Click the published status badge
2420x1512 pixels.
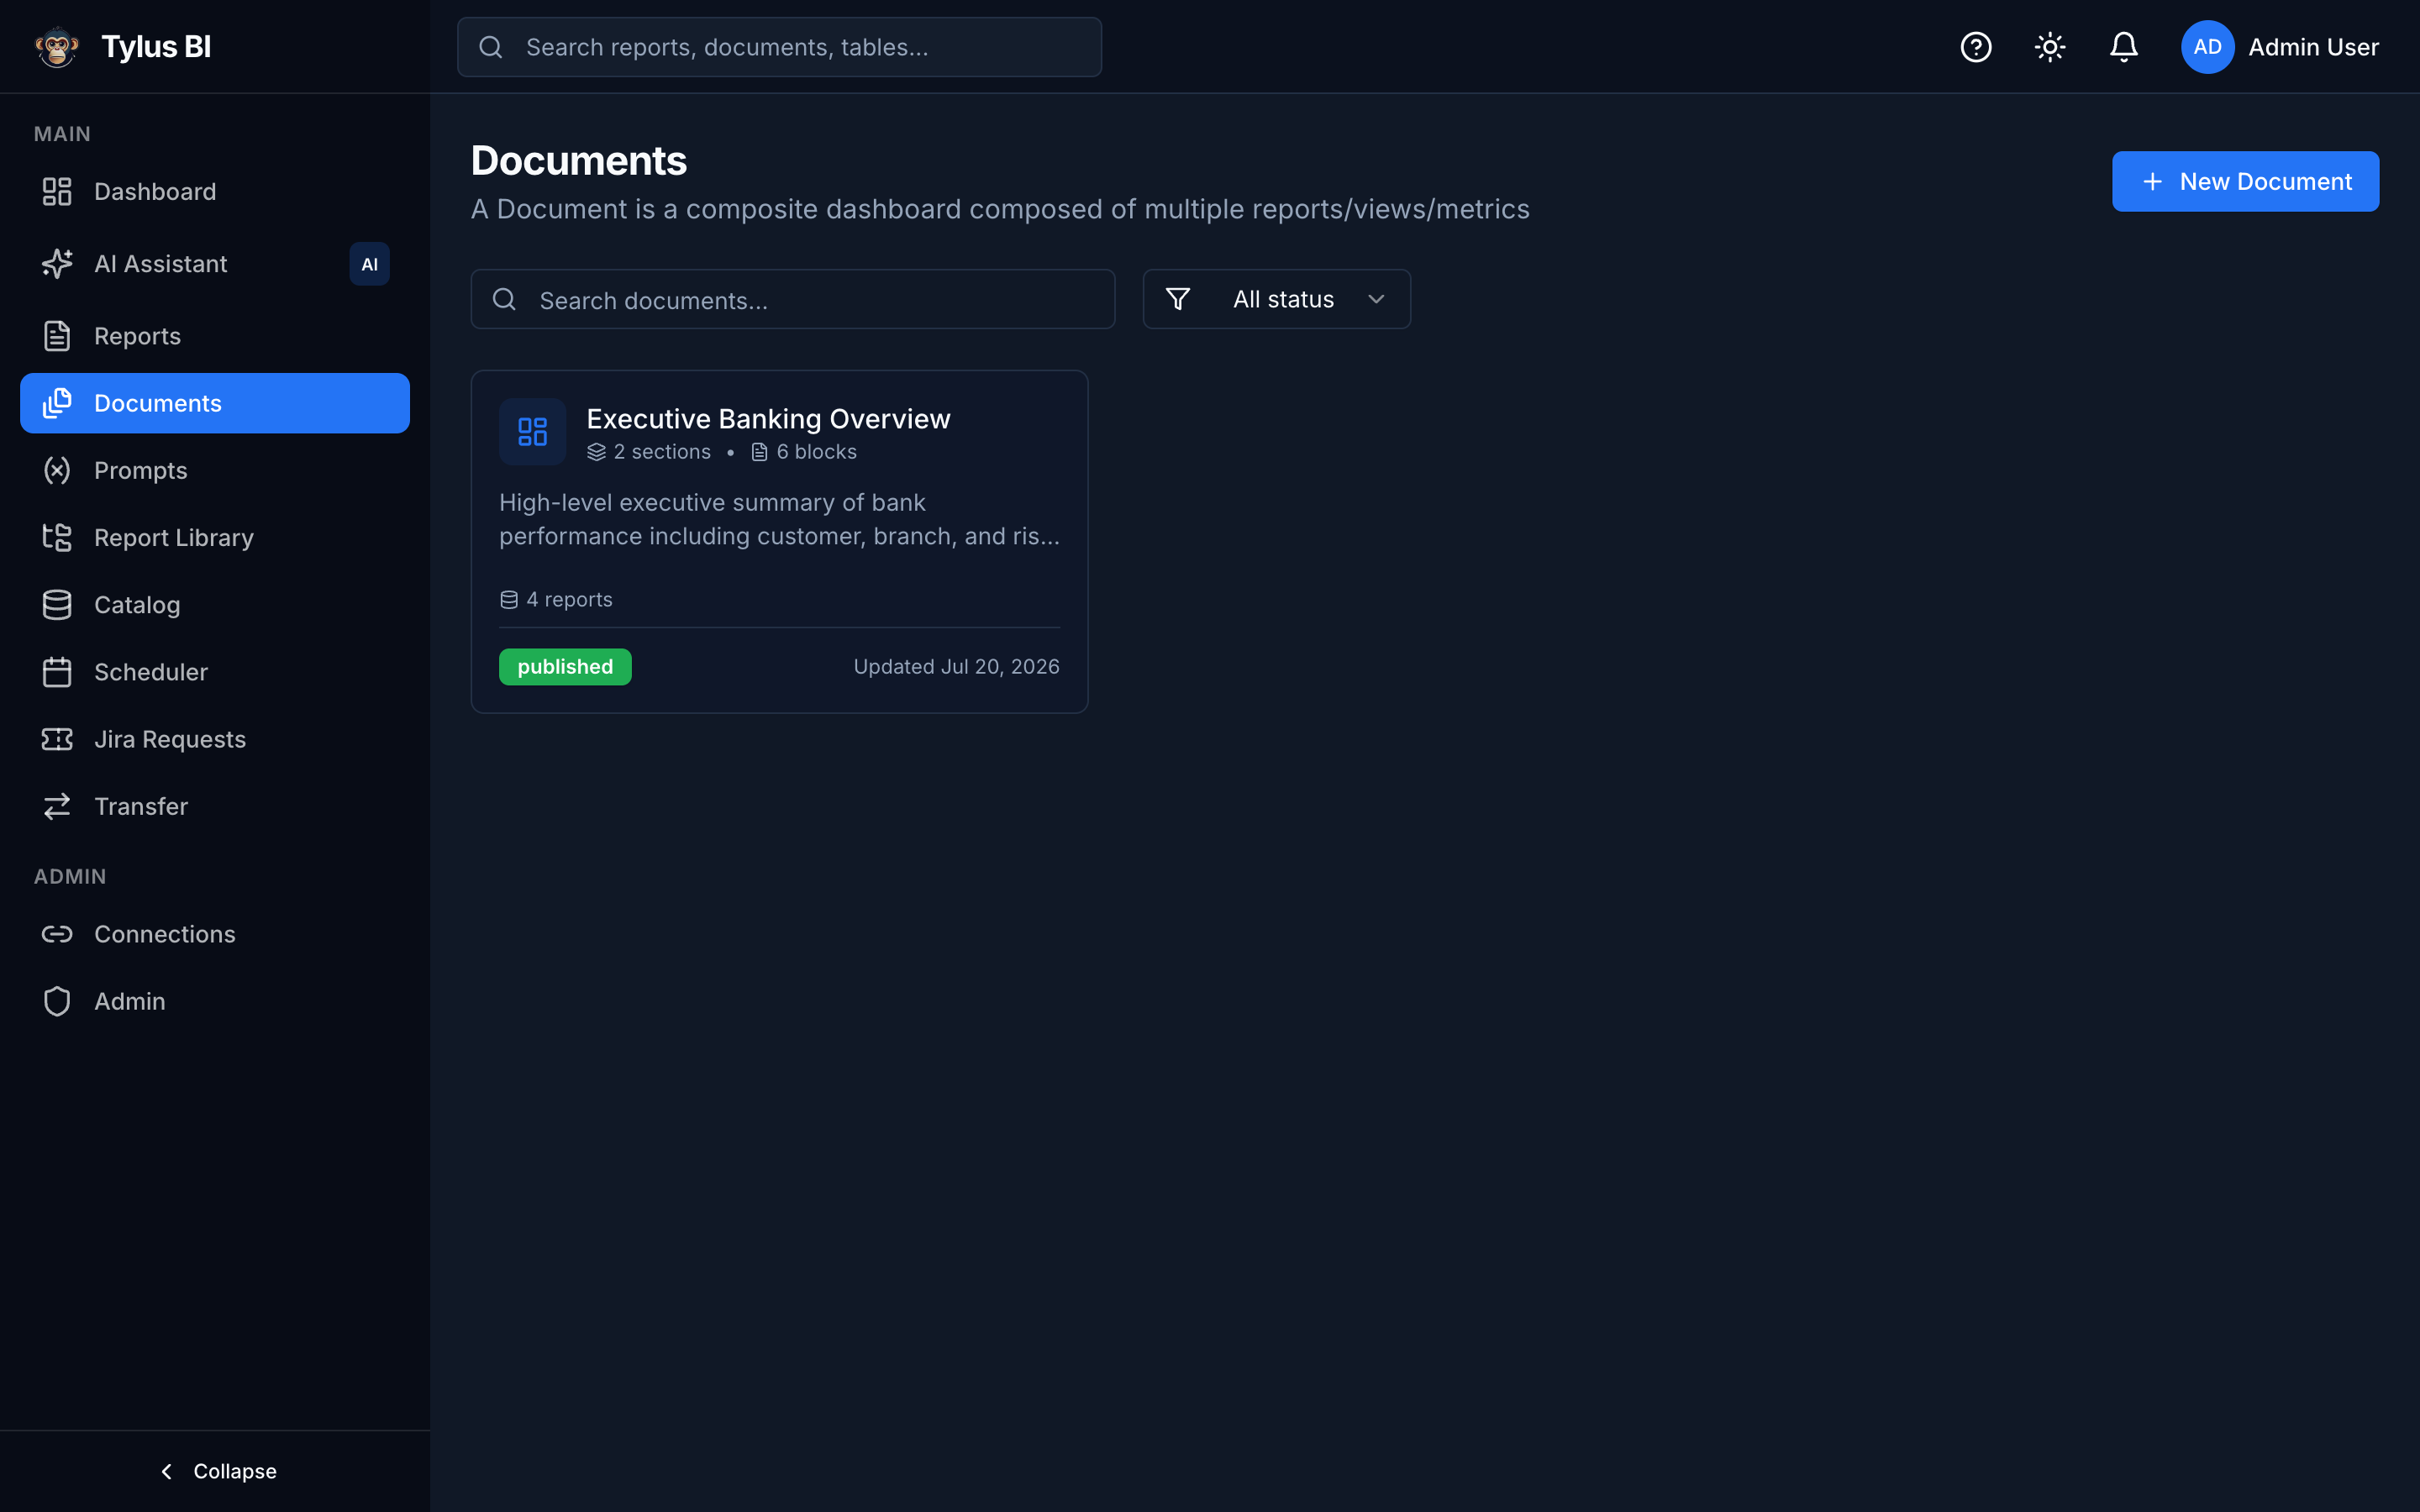click(565, 667)
